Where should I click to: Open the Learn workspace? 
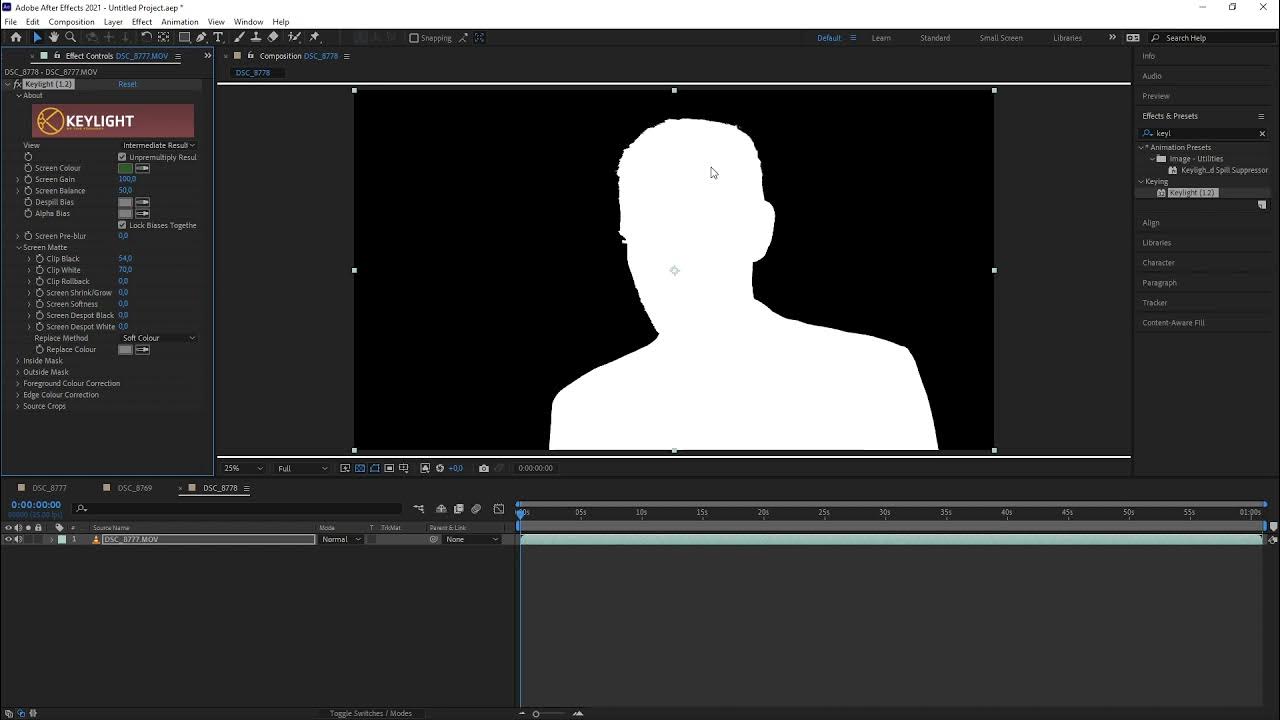coord(881,38)
